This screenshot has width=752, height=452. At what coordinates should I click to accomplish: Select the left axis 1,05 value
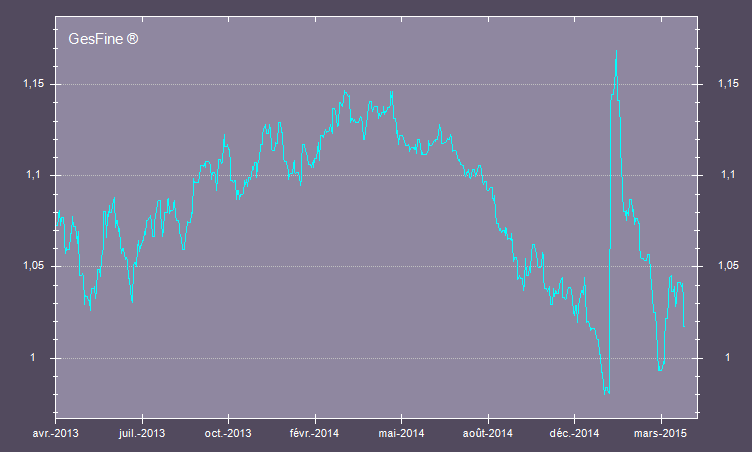pos(34,267)
